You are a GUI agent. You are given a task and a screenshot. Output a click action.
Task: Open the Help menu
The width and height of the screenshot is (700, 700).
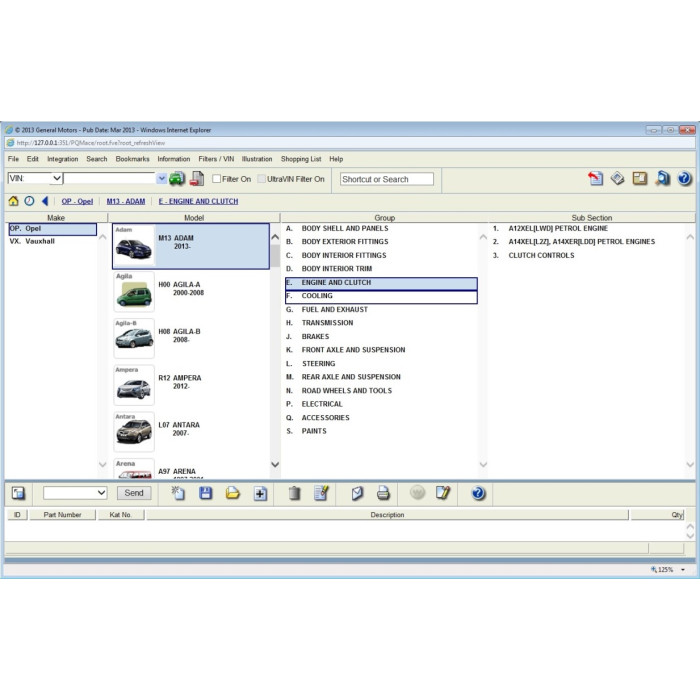(x=336, y=159)
